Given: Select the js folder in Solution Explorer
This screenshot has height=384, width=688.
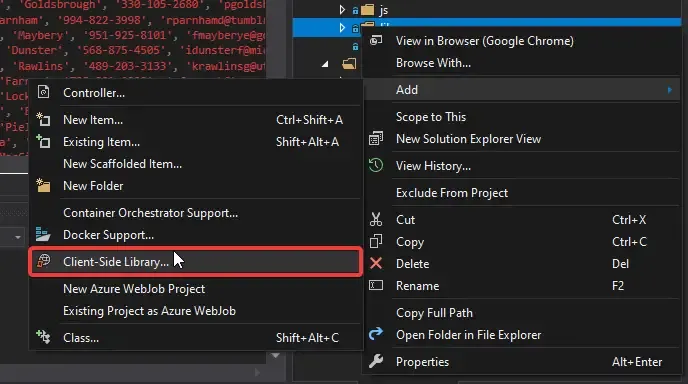Looking at the screenshot, I should coord(383,10).
